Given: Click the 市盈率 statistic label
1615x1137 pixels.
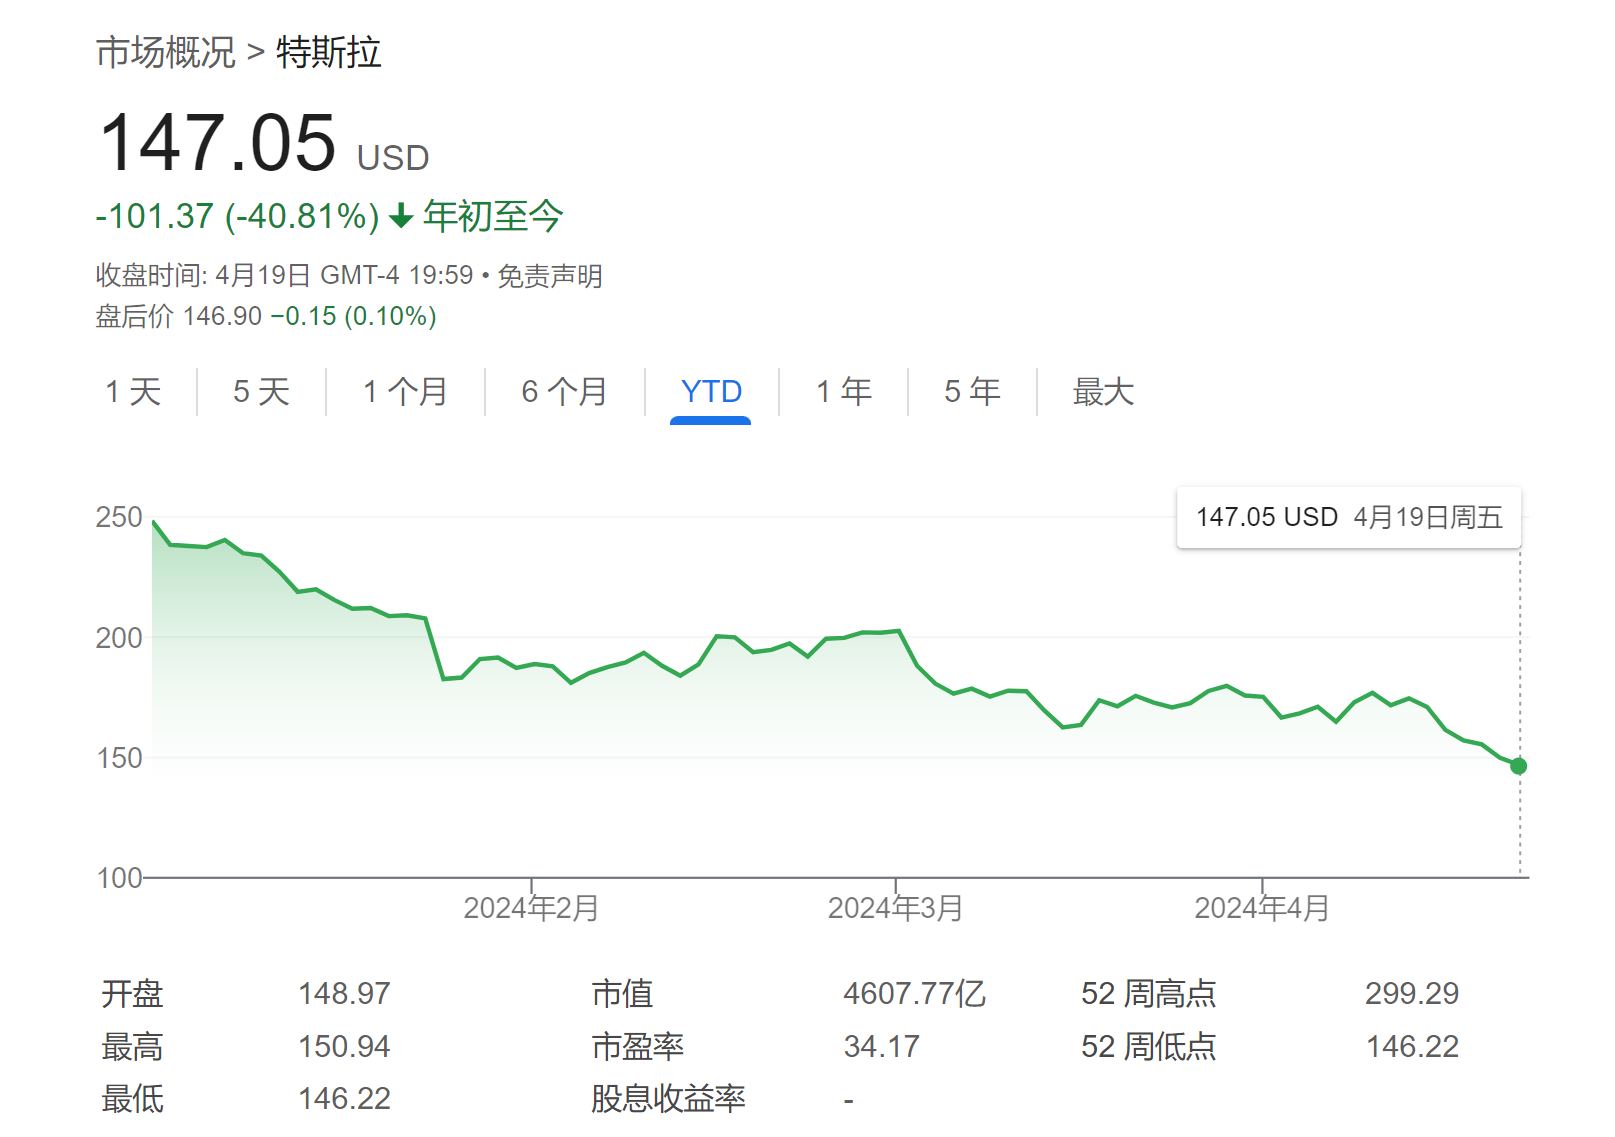Looking at the screenshot, I should 637,1046.
